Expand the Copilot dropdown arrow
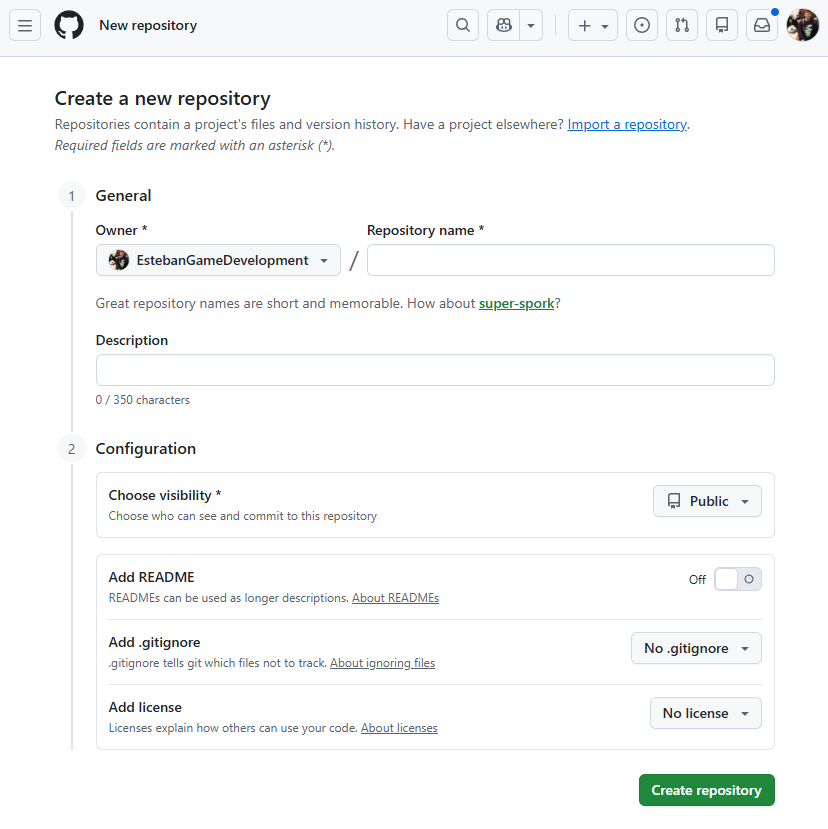Image resolution: width=828 pixels, height=829 pixels. pyautogui.click(x=532, y=26)
